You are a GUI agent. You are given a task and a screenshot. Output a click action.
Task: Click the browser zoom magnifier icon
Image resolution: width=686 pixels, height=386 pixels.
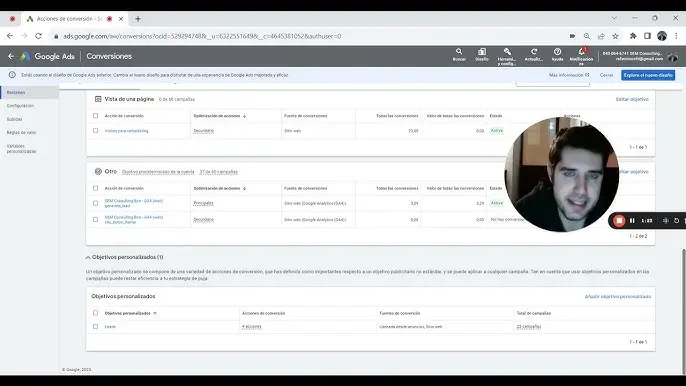coord(587,36)
